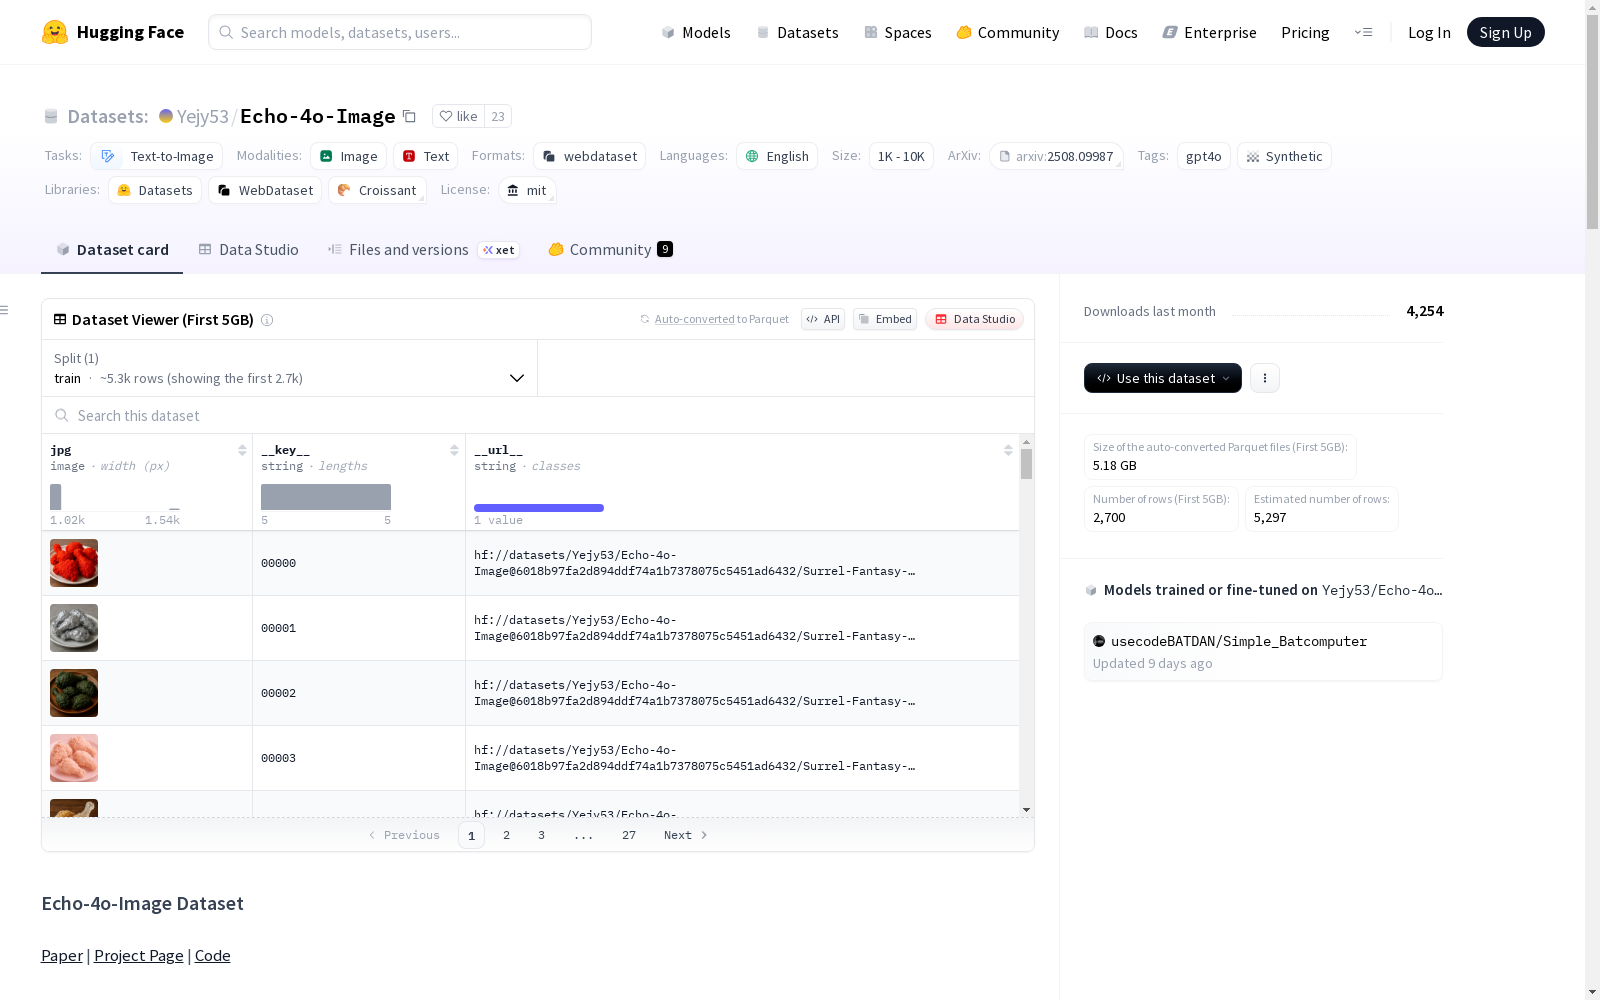This screenshot has height=1000, width=1600.
Task: Click the gpt4o tag
Action: pos(1204,156)
